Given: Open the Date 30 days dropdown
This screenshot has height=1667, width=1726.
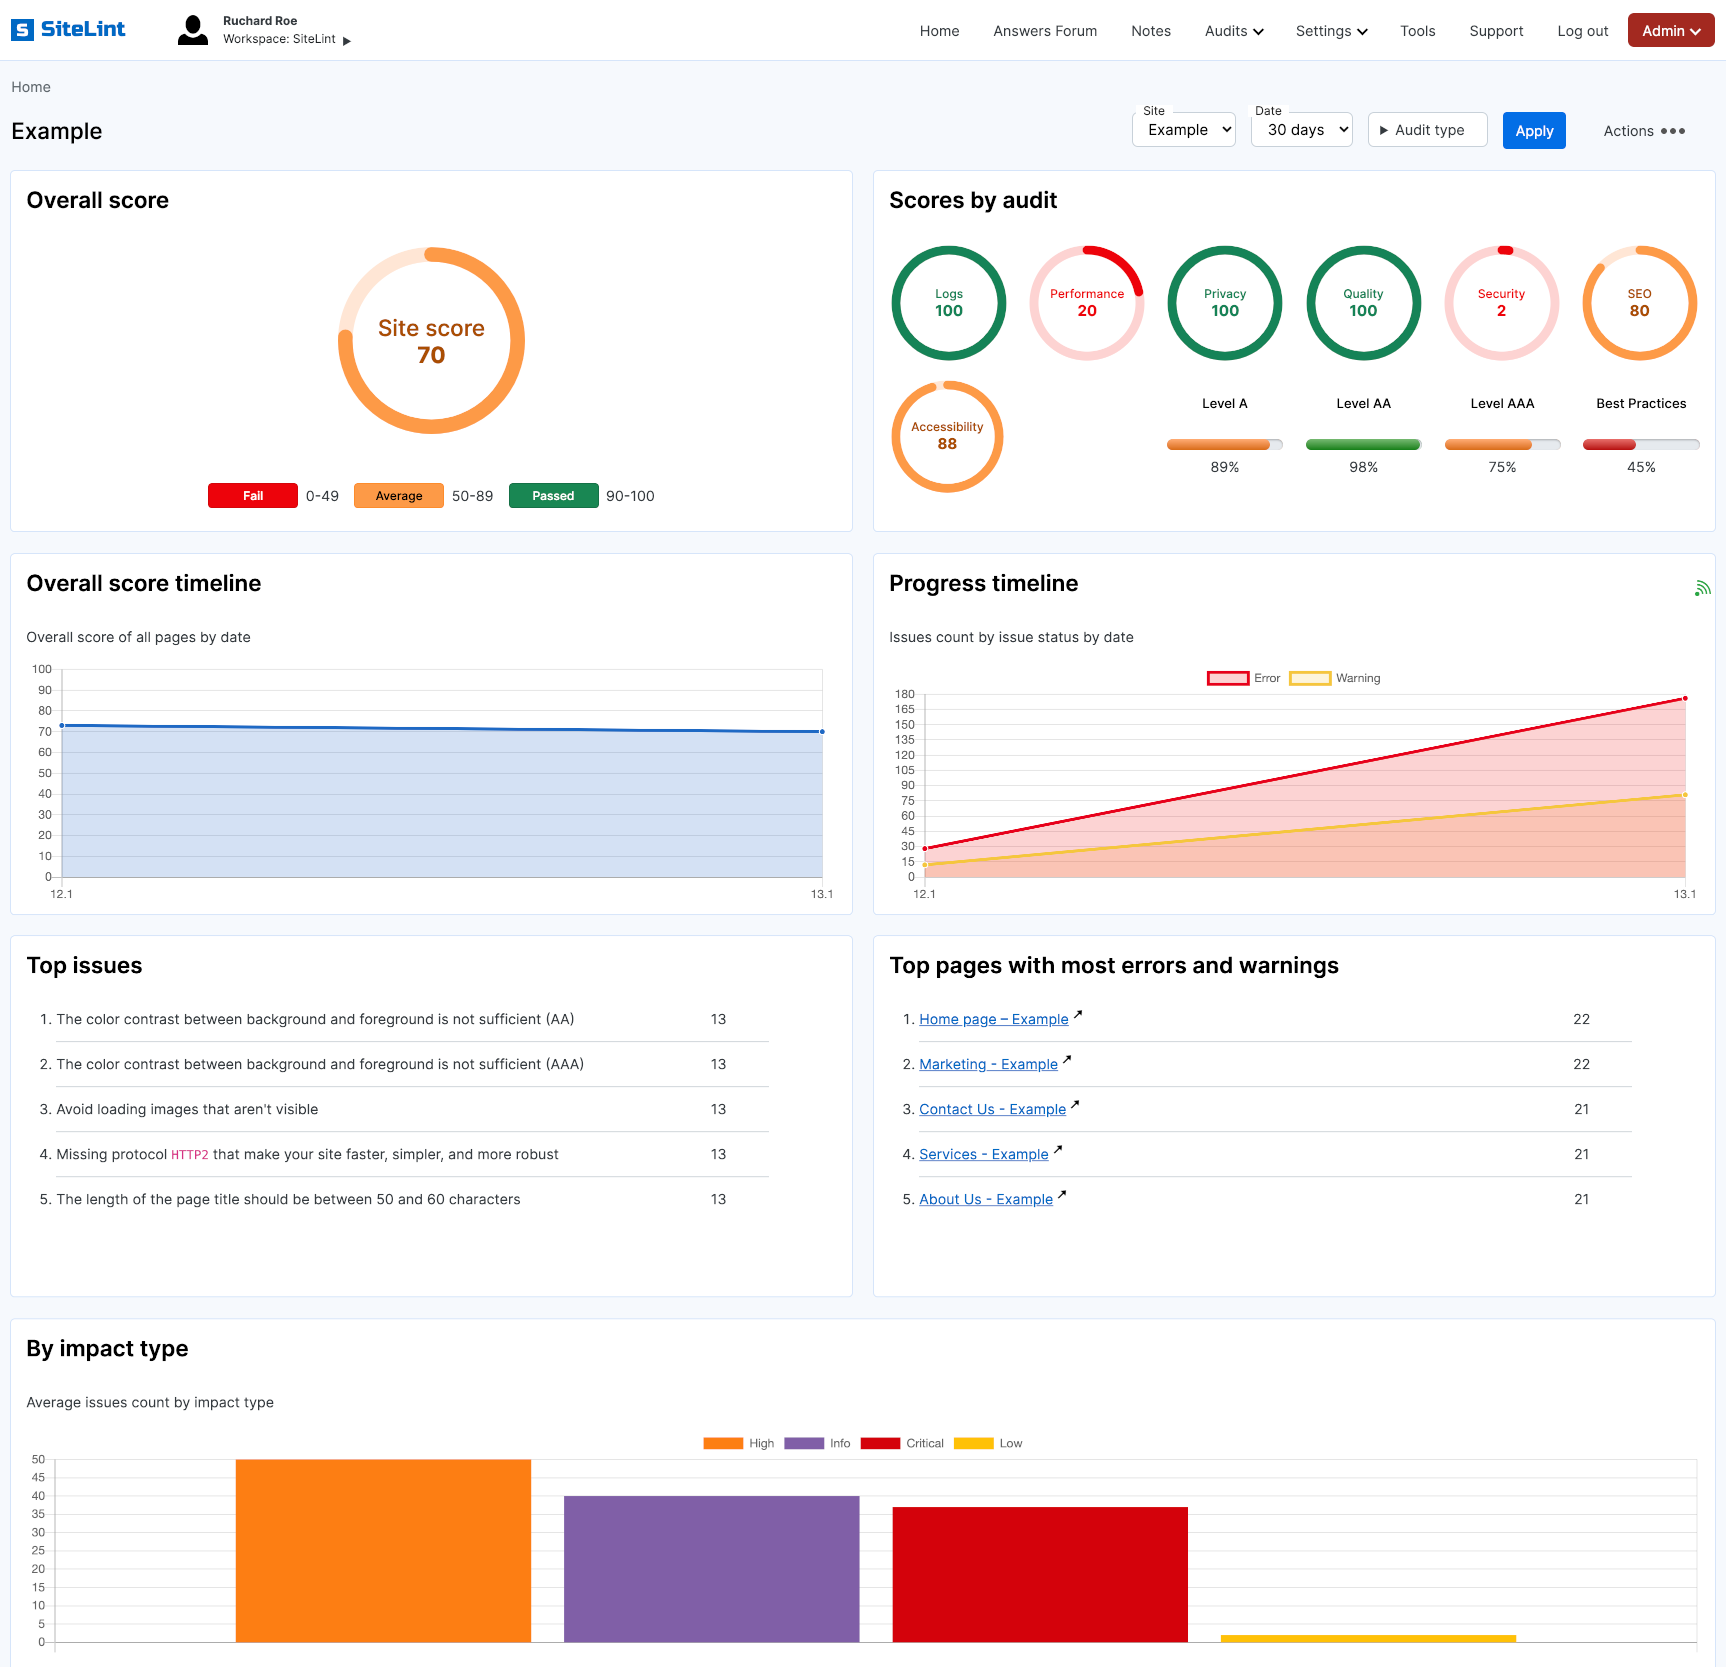Looking at the screenshot, I should point(1302,130).
